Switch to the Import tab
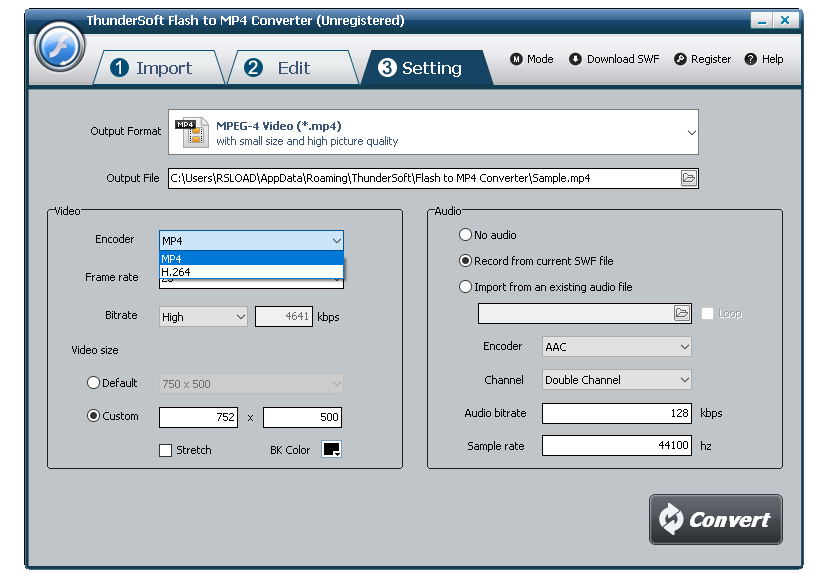The image size is (826, 582). tap(160, 67)
